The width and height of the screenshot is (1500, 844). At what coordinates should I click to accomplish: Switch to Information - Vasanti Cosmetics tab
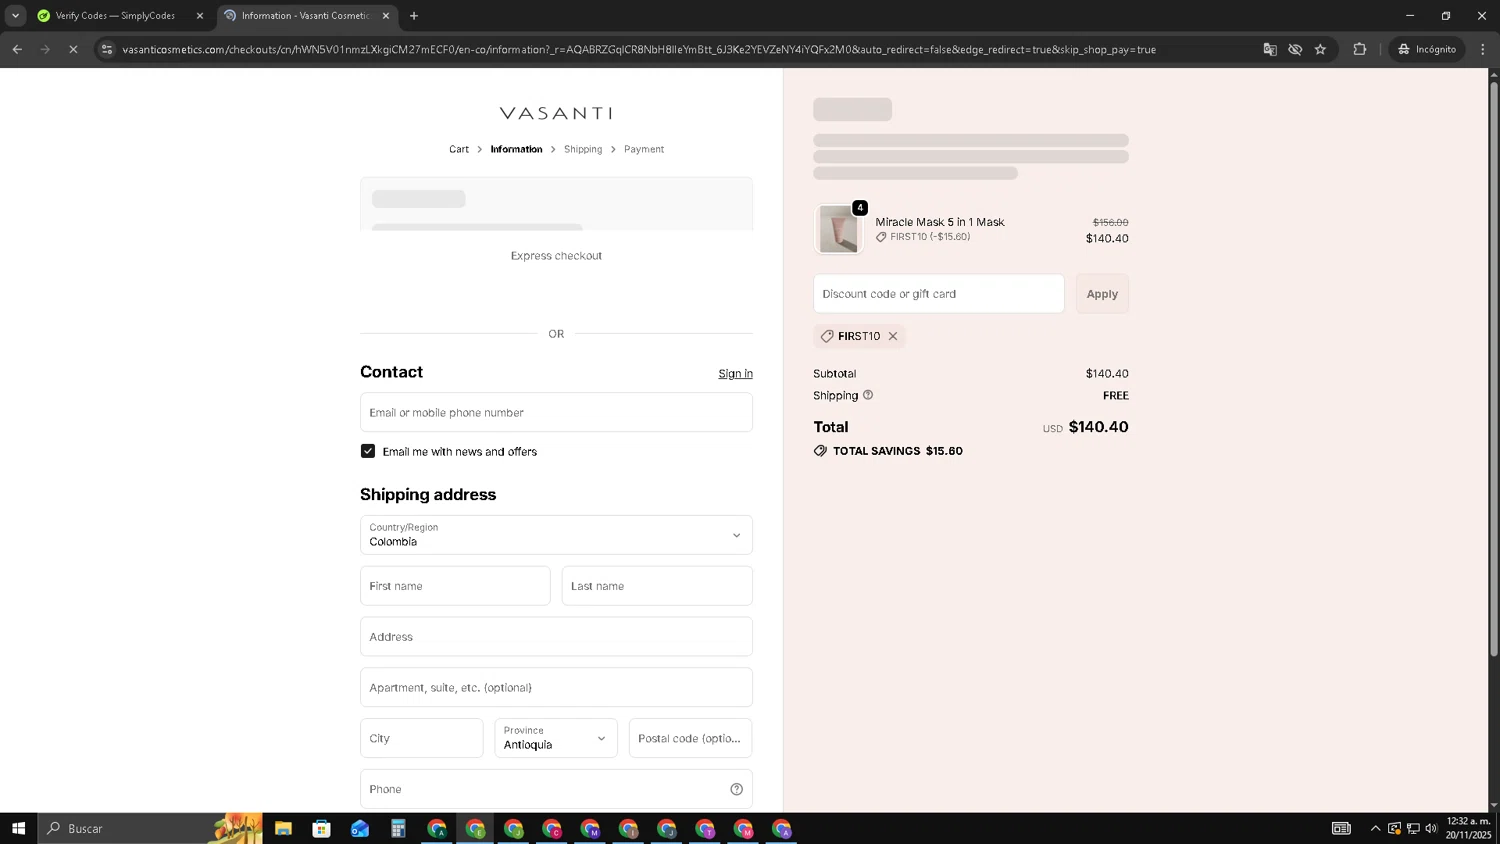coord(305,16)
